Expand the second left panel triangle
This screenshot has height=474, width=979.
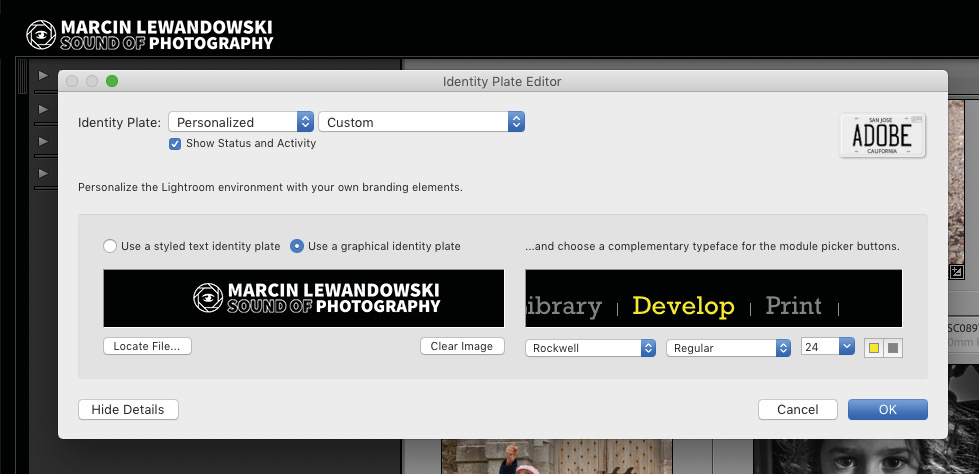click(x=43, y=109)
